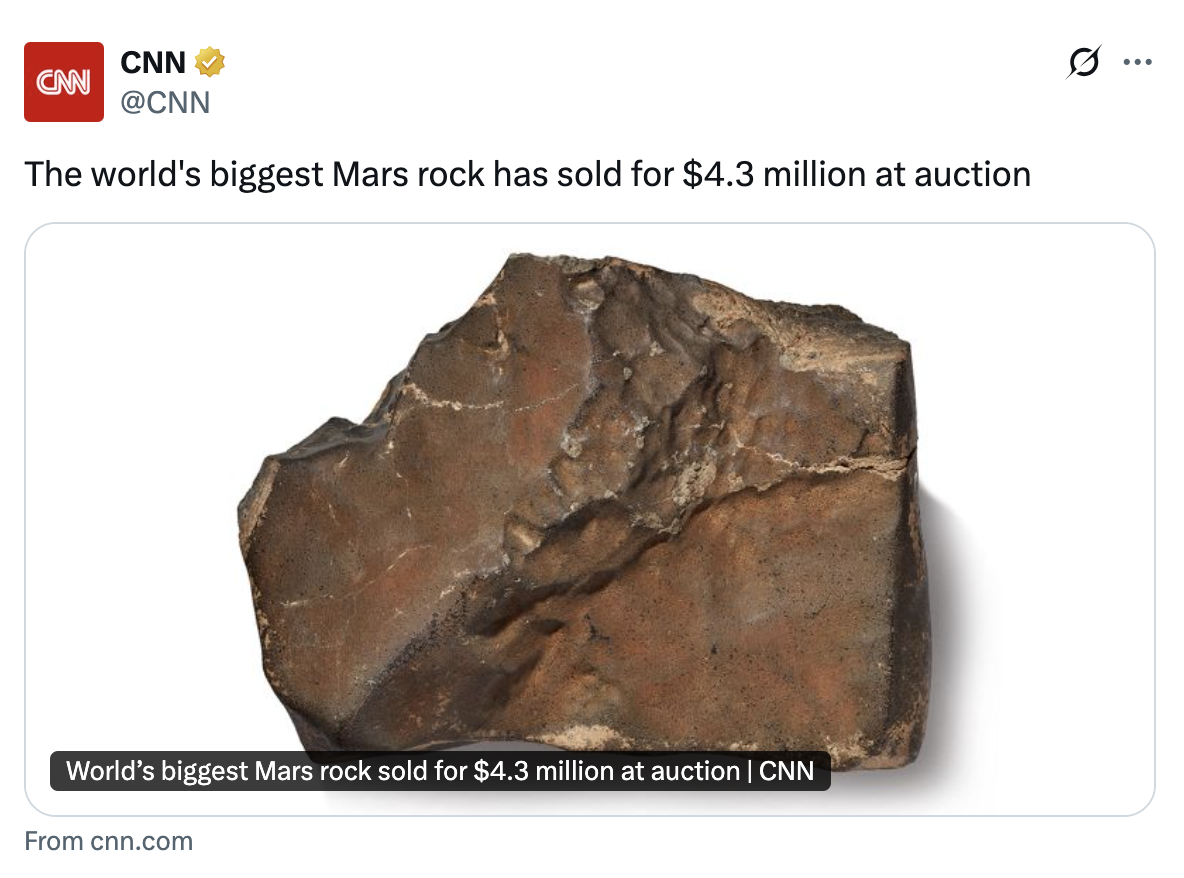Click the Mars rock article preview image
The width and height of the screenshot is (1184, 878).
coord(590,519)
